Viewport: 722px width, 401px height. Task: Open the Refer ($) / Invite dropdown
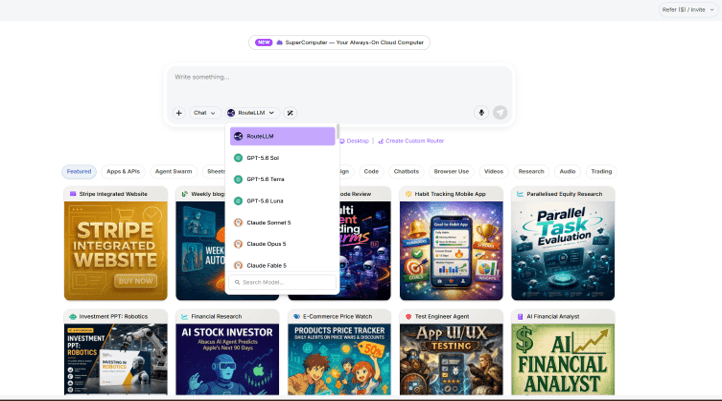point(687,10)
